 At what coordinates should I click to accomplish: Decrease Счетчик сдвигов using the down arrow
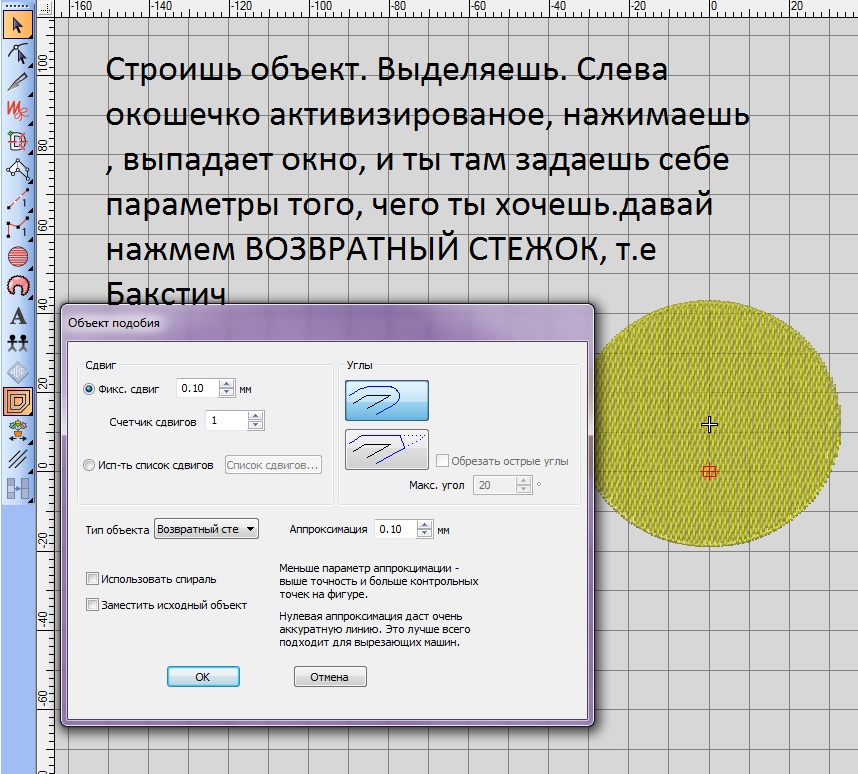256,426
